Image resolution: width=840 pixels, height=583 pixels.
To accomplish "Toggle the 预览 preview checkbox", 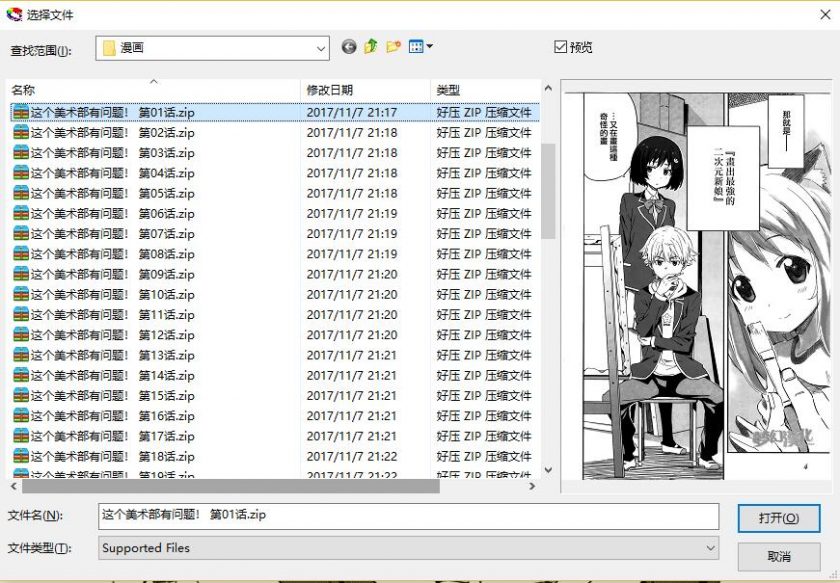I will pyautogui.click(x=560, y=47).
